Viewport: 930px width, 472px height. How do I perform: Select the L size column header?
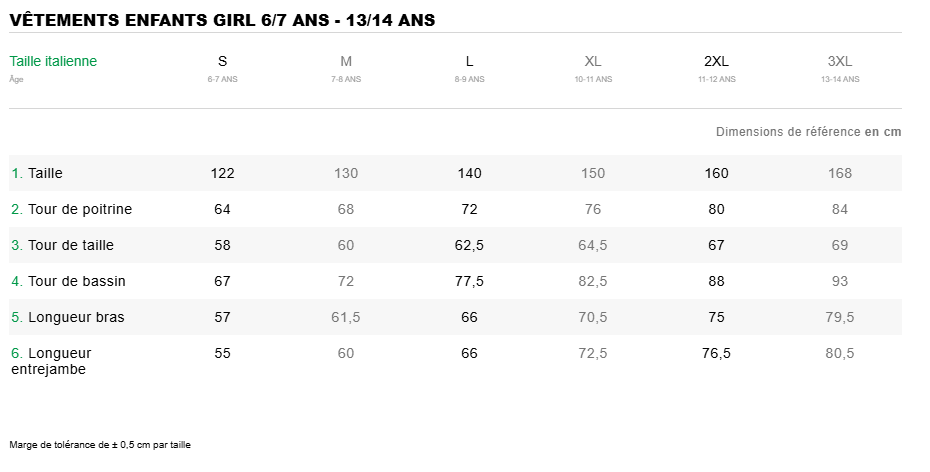click(469, 62)
